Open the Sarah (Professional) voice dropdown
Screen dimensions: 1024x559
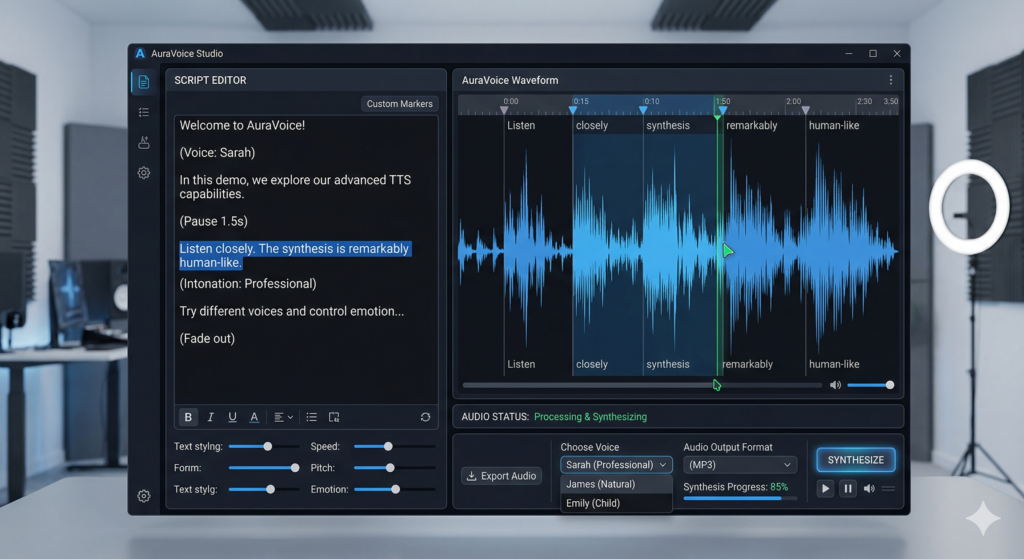tap(616, 465)
